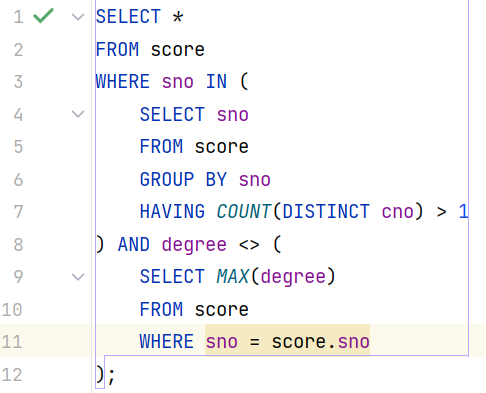Screen dimensions: 486x393
Task: Click the 'IN' keyword on line 3
Action: point(217,82)
